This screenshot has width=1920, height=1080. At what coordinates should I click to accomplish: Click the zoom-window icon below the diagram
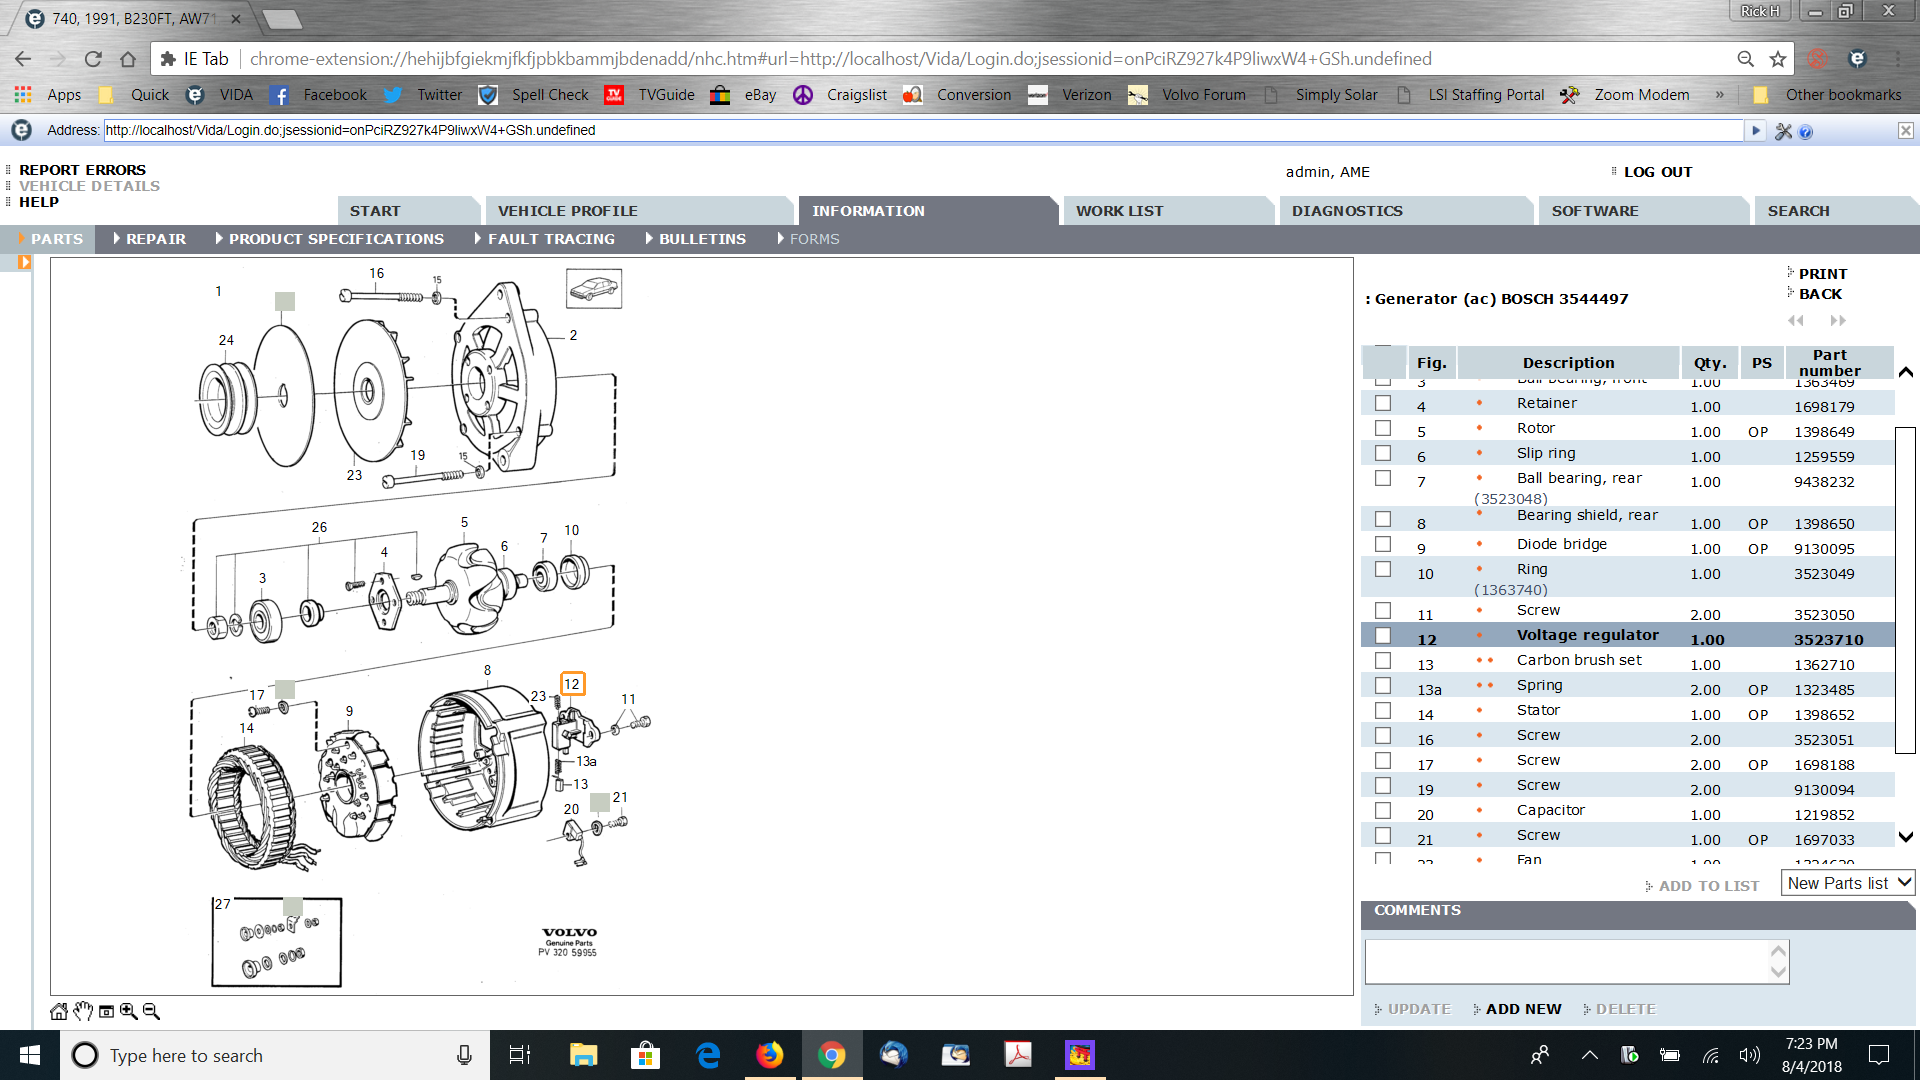tap(106, 1012)
